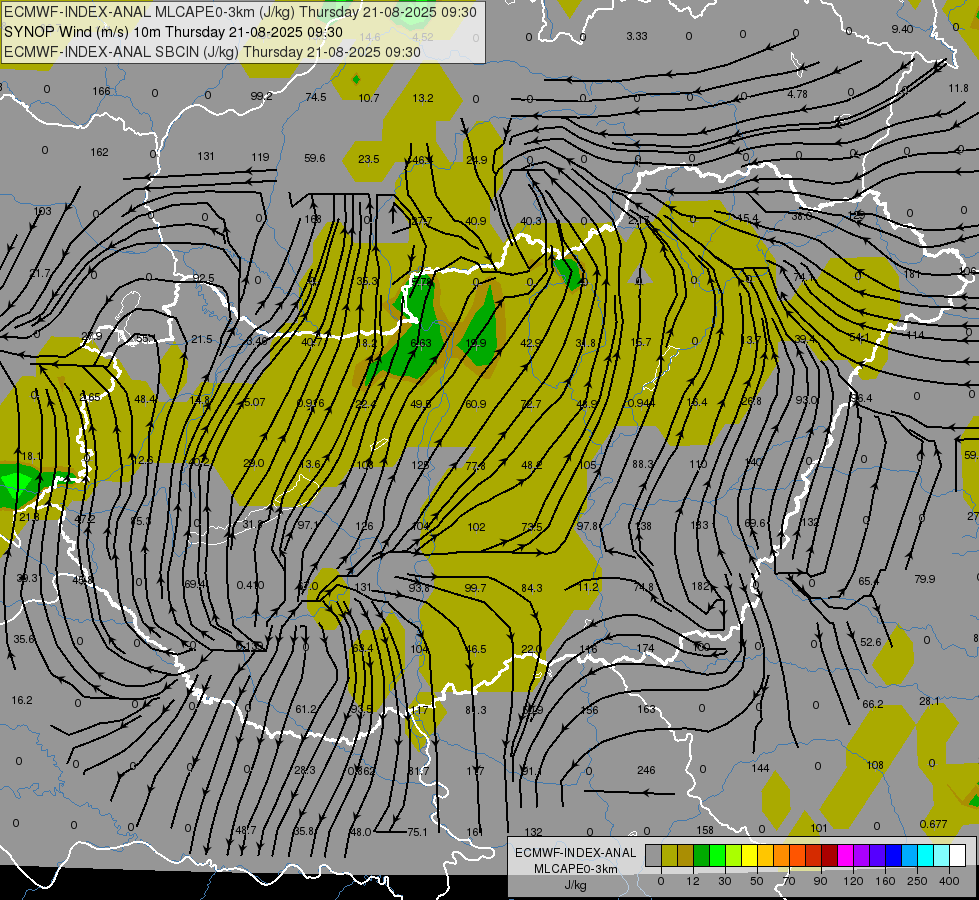Click the map value 23.5
This screenshot has height=900, width=979.
368,159
